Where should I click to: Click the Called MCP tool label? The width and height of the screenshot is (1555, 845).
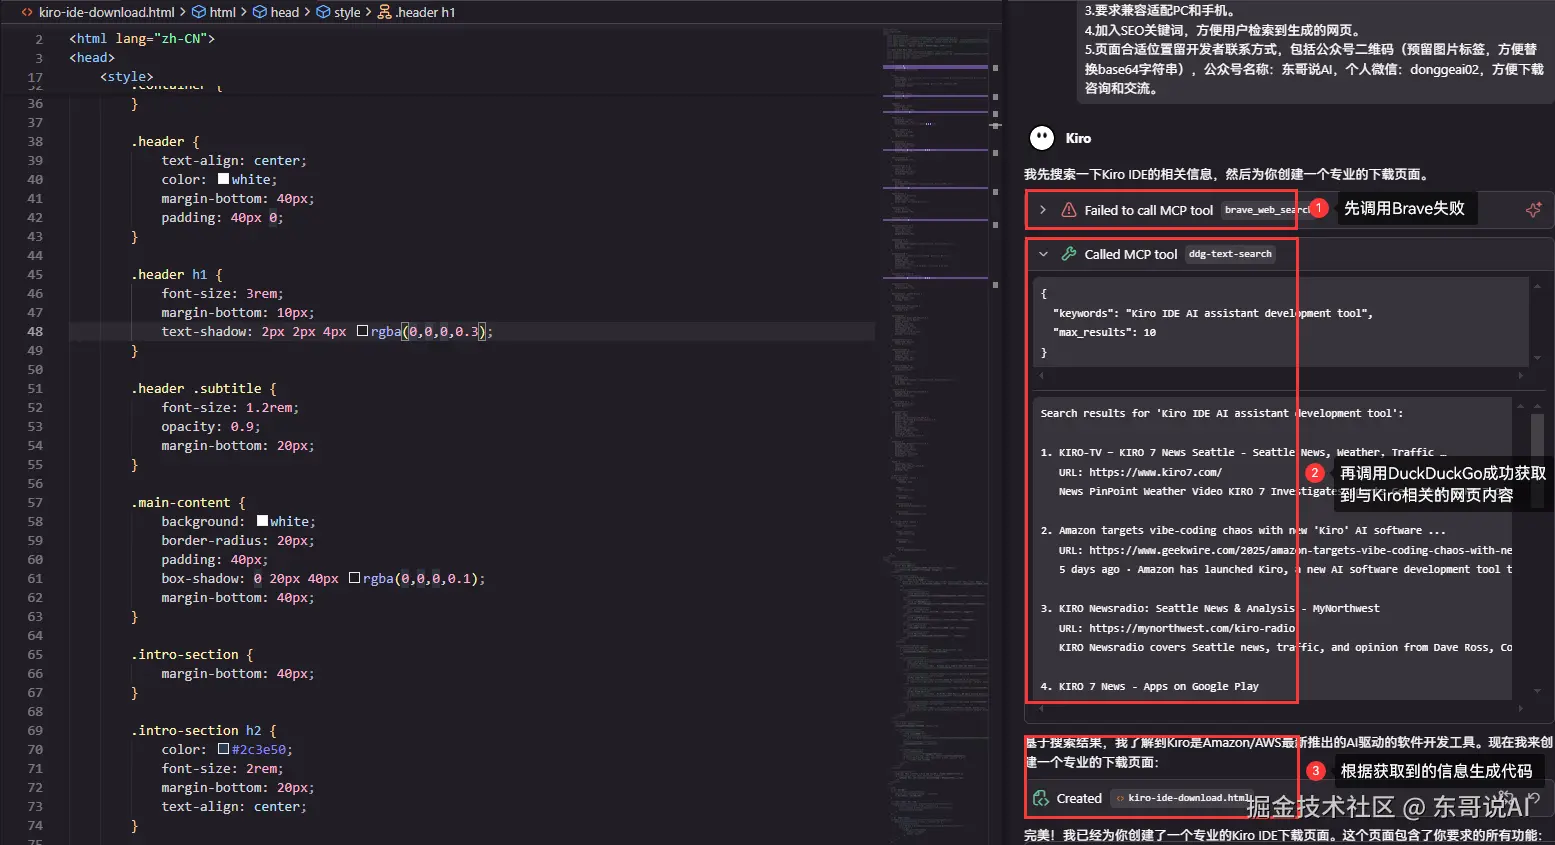pos(1131,254)
